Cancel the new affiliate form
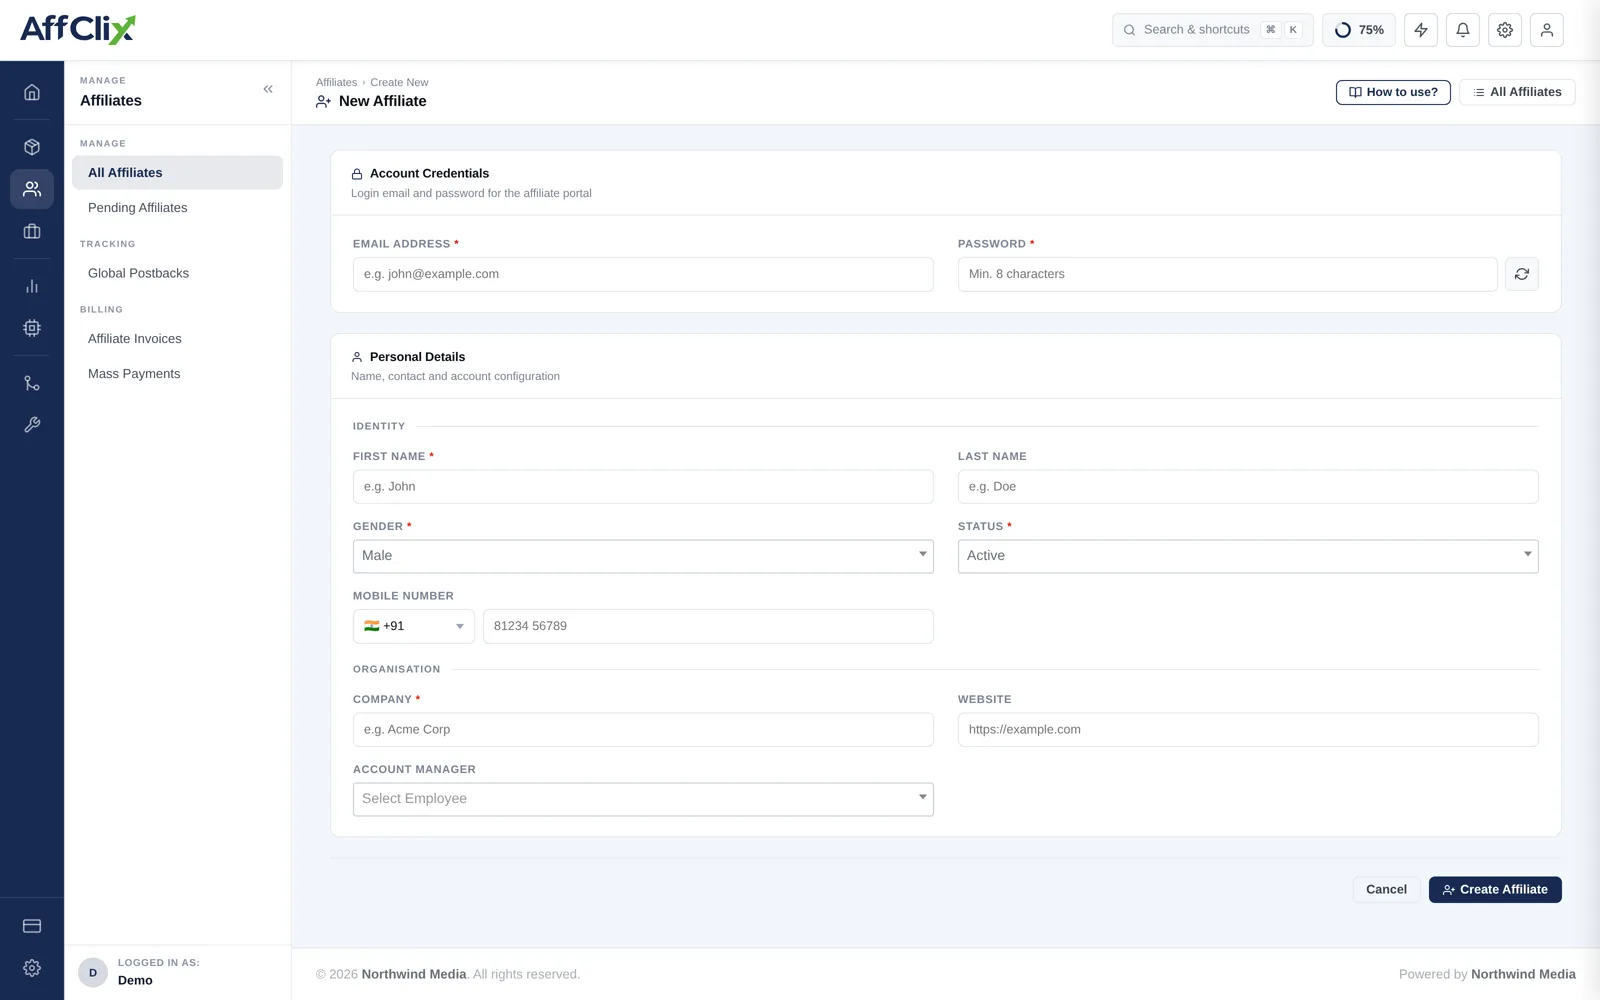1600x1000 pixels. (1386, 889)
